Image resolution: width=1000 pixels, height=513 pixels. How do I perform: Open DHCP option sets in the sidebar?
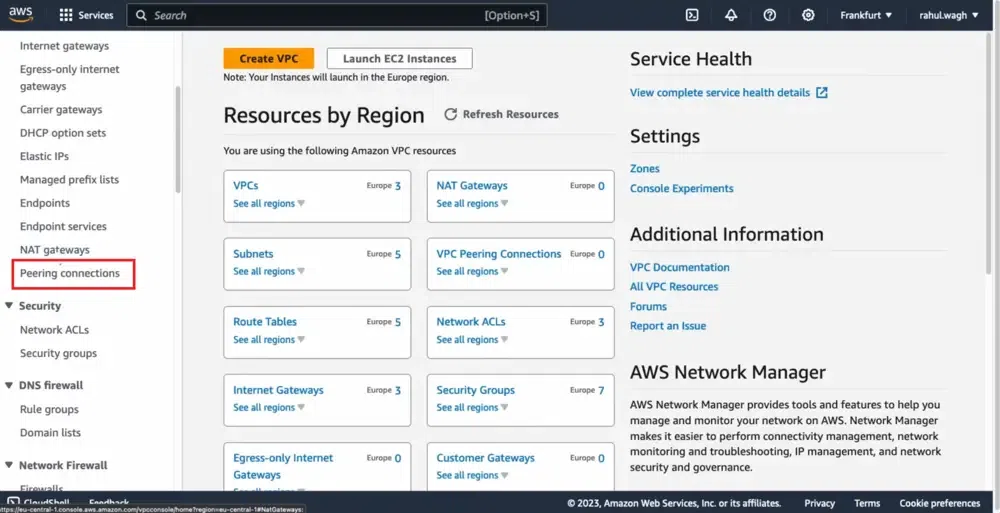tap(63, 133)
